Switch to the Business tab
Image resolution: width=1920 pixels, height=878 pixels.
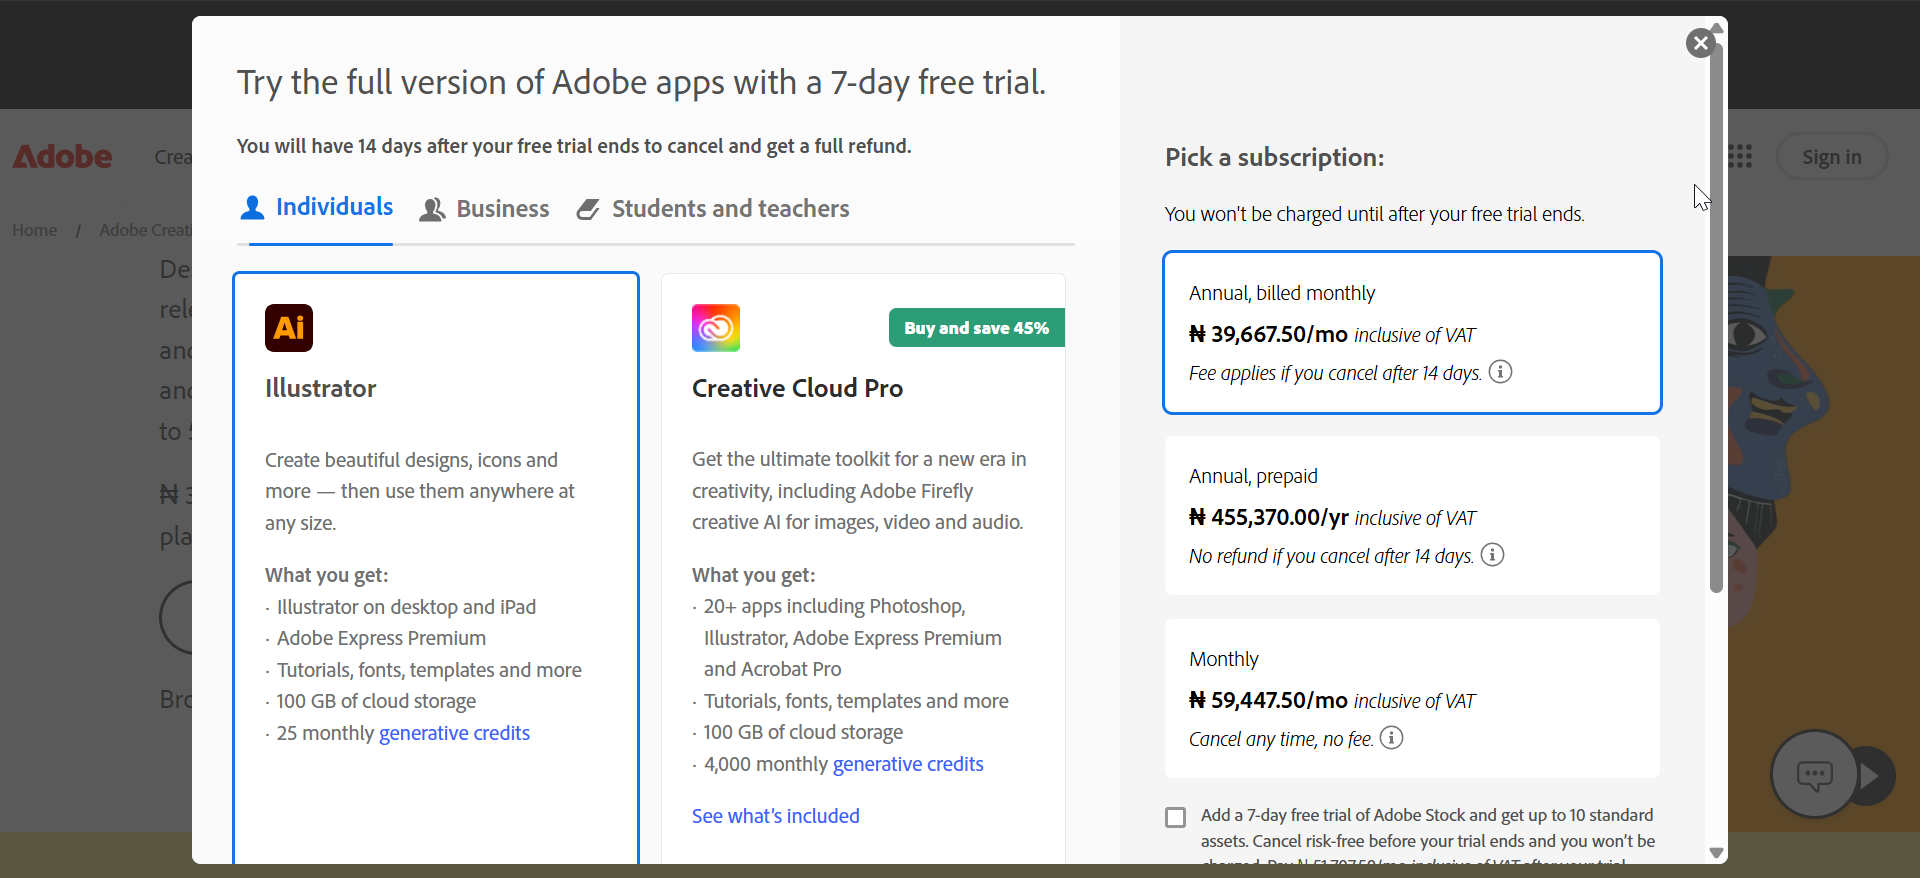tap(485, 209)
